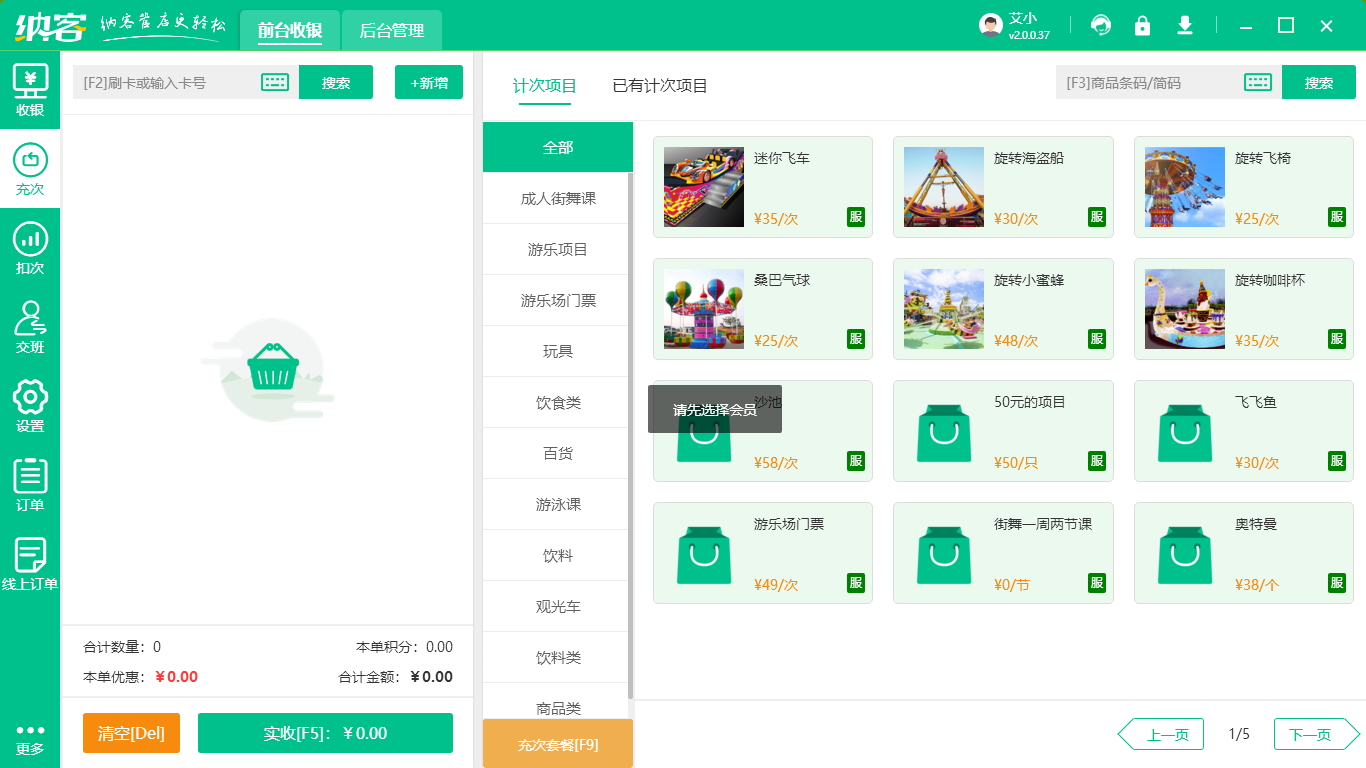Click the 旋转海盗船 thumbnail image
The image size is (1366, 768).
pyautogui.click(x=944, y=187)
